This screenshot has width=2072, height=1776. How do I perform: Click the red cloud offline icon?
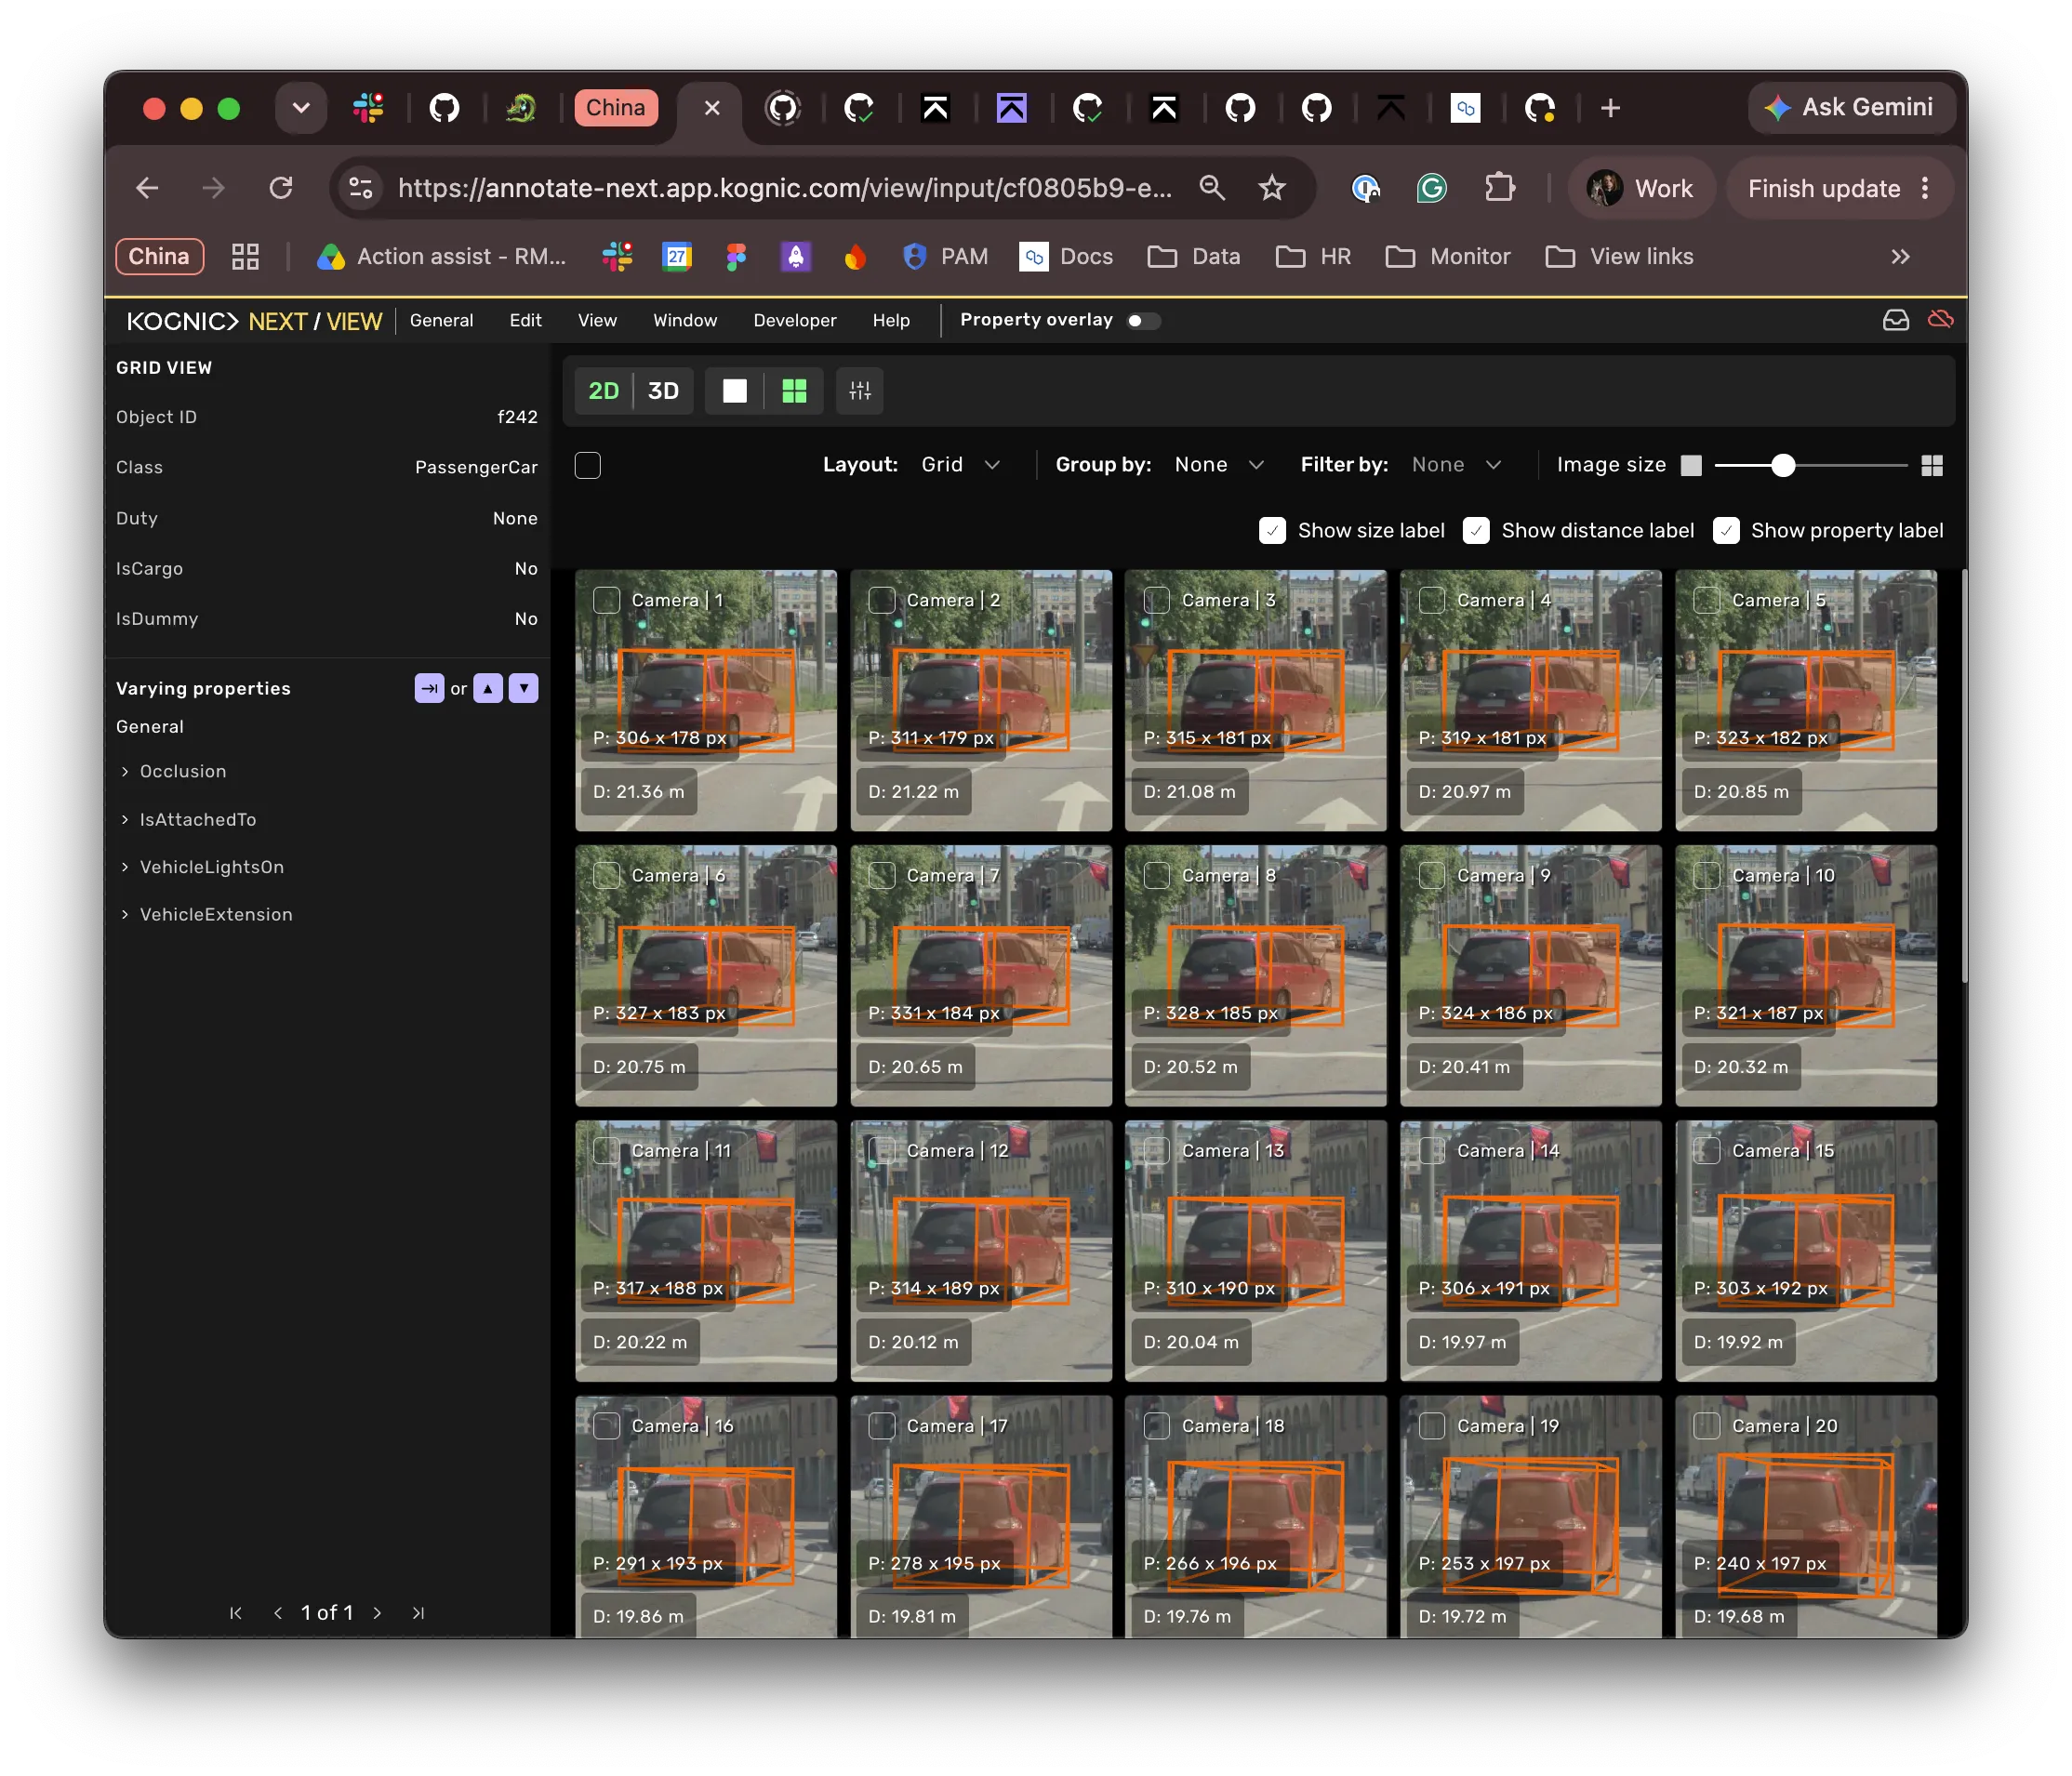pos(1940,319)
